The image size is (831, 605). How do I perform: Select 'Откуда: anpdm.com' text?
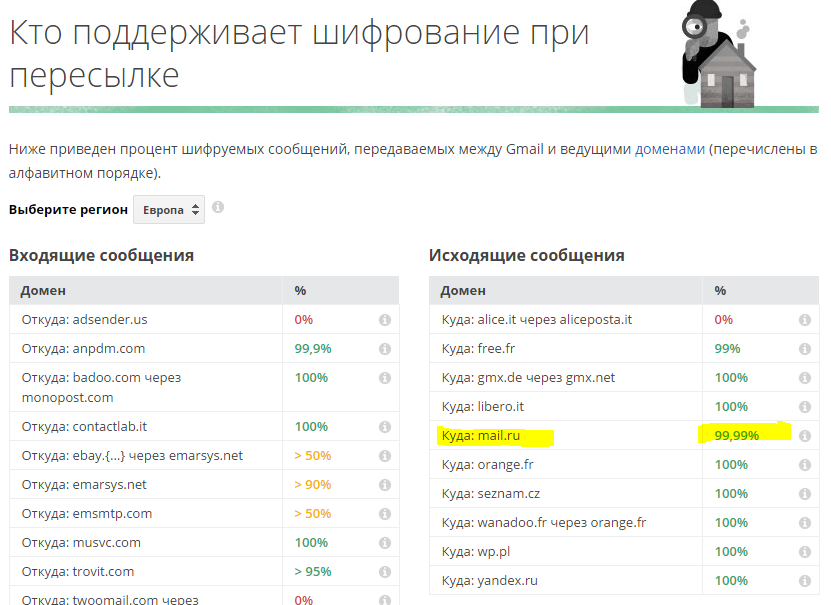[83, 349]
